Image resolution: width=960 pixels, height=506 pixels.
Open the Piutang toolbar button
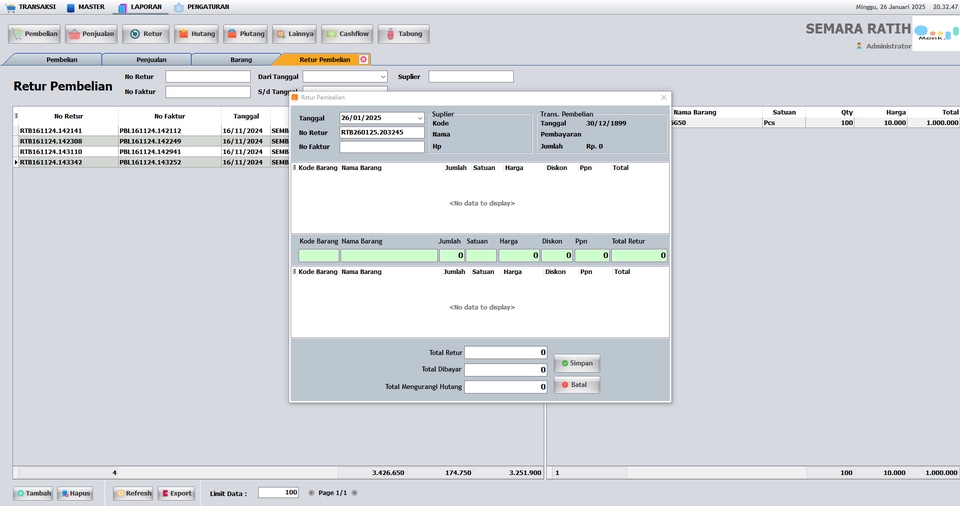pyautogui.click(x=246, y=34)
